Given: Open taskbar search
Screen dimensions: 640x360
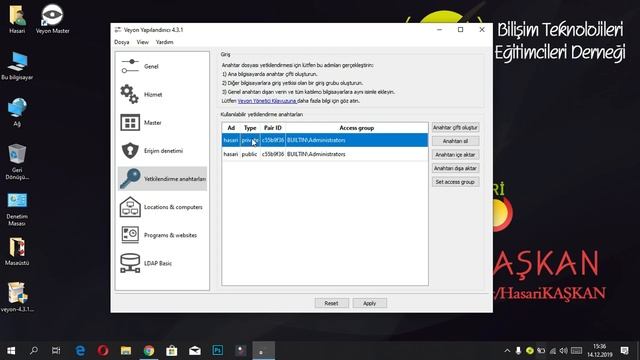Looking at the screenshot, I should (x=34, y=351).
